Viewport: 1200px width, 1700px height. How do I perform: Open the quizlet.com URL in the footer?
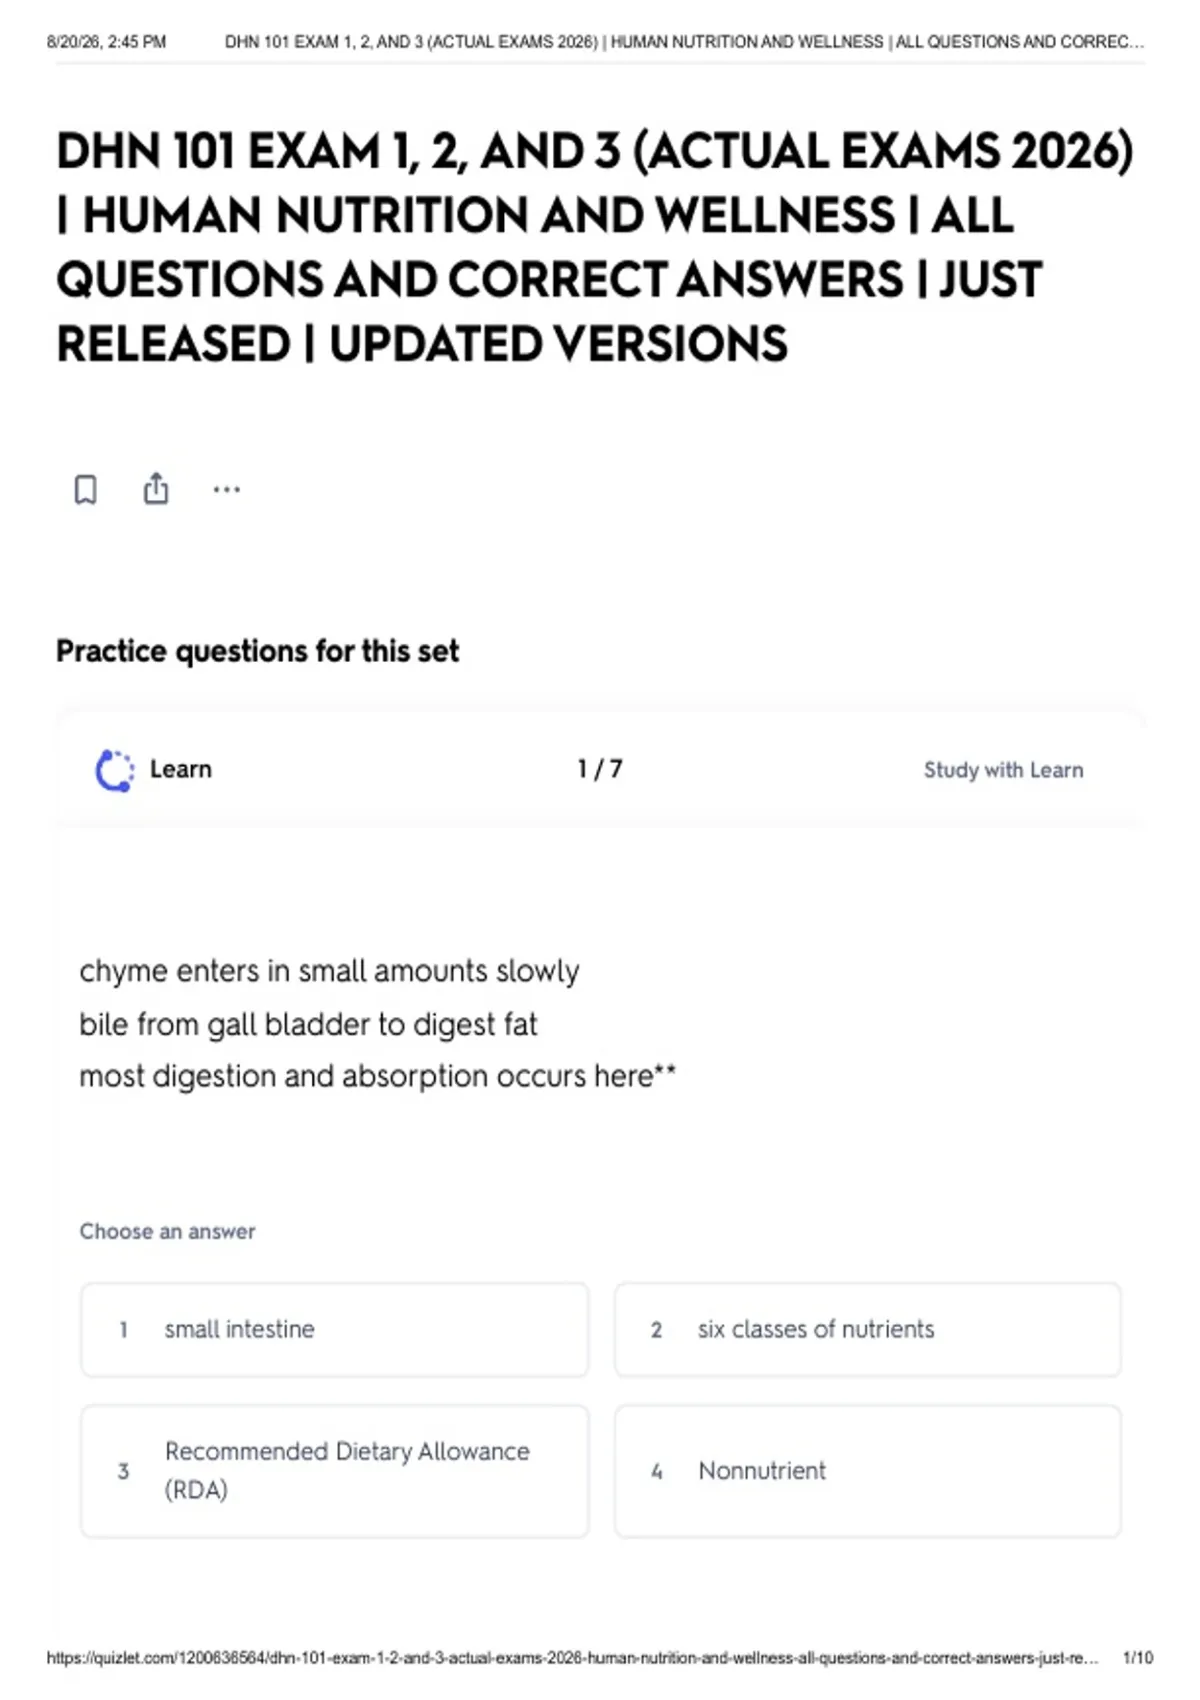coord(572,1658)
